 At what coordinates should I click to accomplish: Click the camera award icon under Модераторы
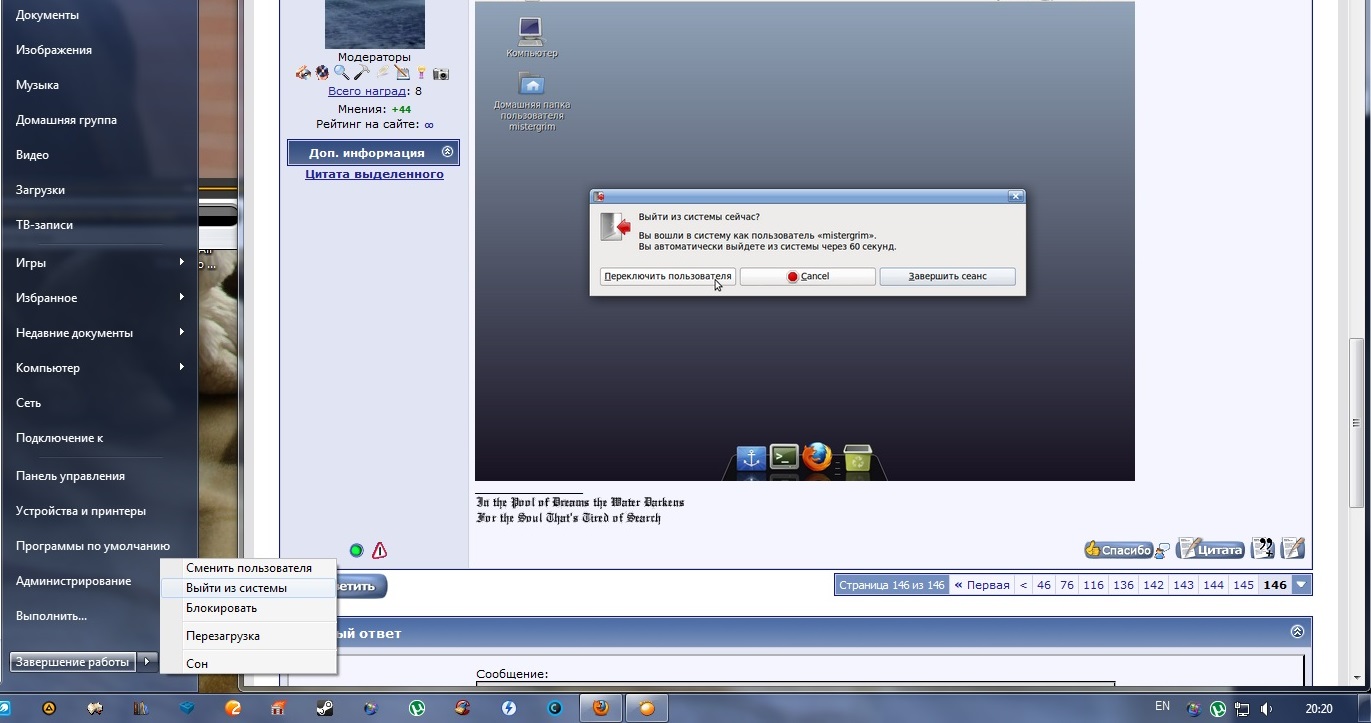(x=441, y=73)
